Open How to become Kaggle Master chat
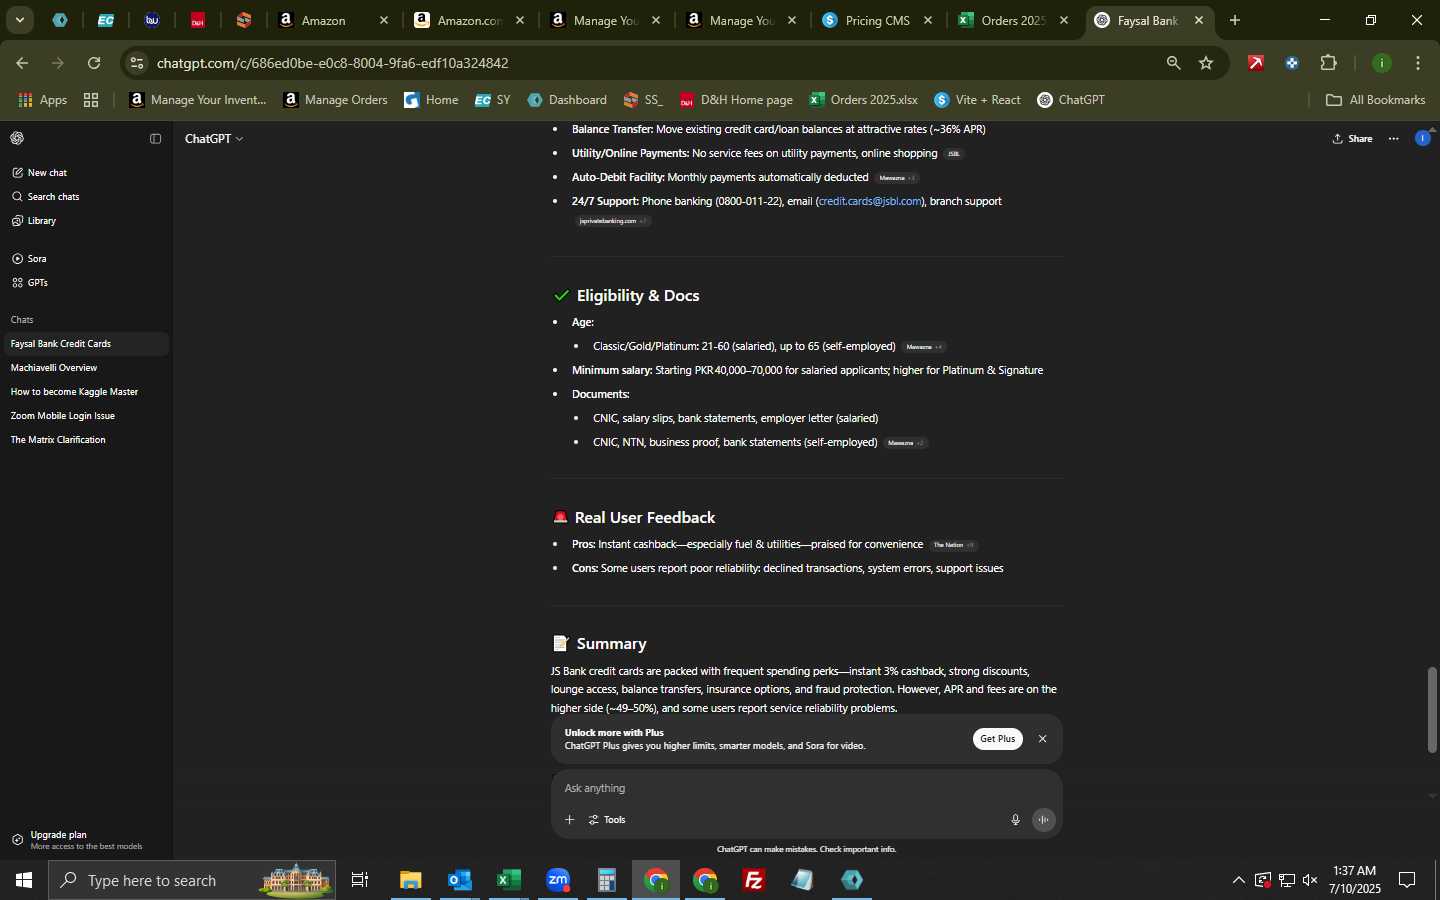Viewport: 1440px width, 900px height. [84, 392]
